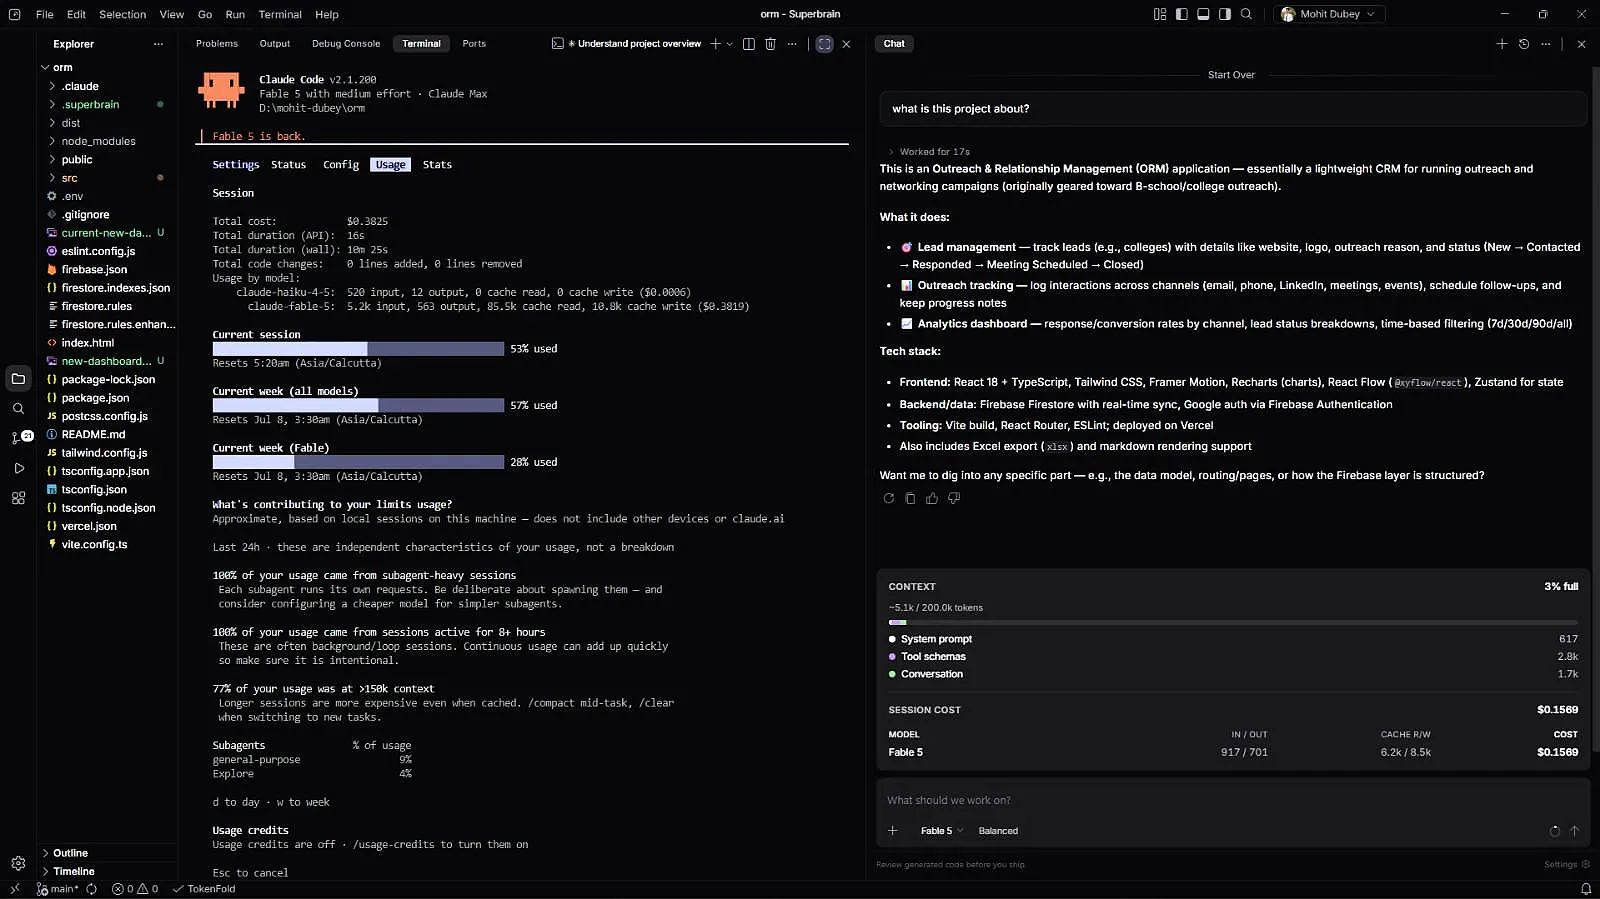Open the Mohit Dubey account dropdown
The height and width of the screenshot is (899, 1600).
[x=1331, y=14]
